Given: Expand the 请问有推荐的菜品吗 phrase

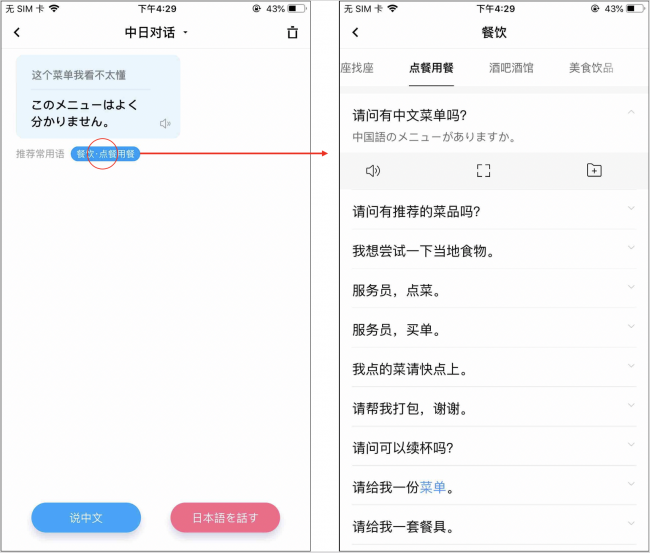Looking at the screenshot, I should 630,210.
